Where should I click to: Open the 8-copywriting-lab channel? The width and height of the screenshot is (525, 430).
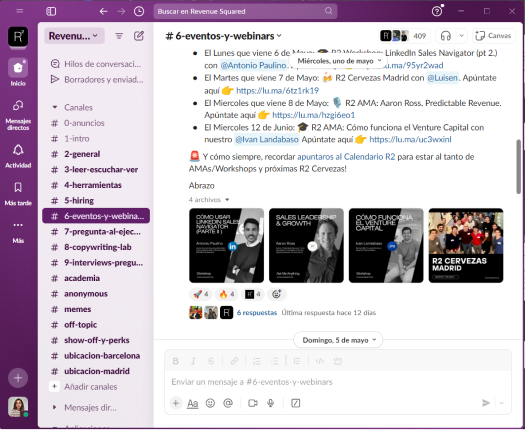(x=96, y=247)
